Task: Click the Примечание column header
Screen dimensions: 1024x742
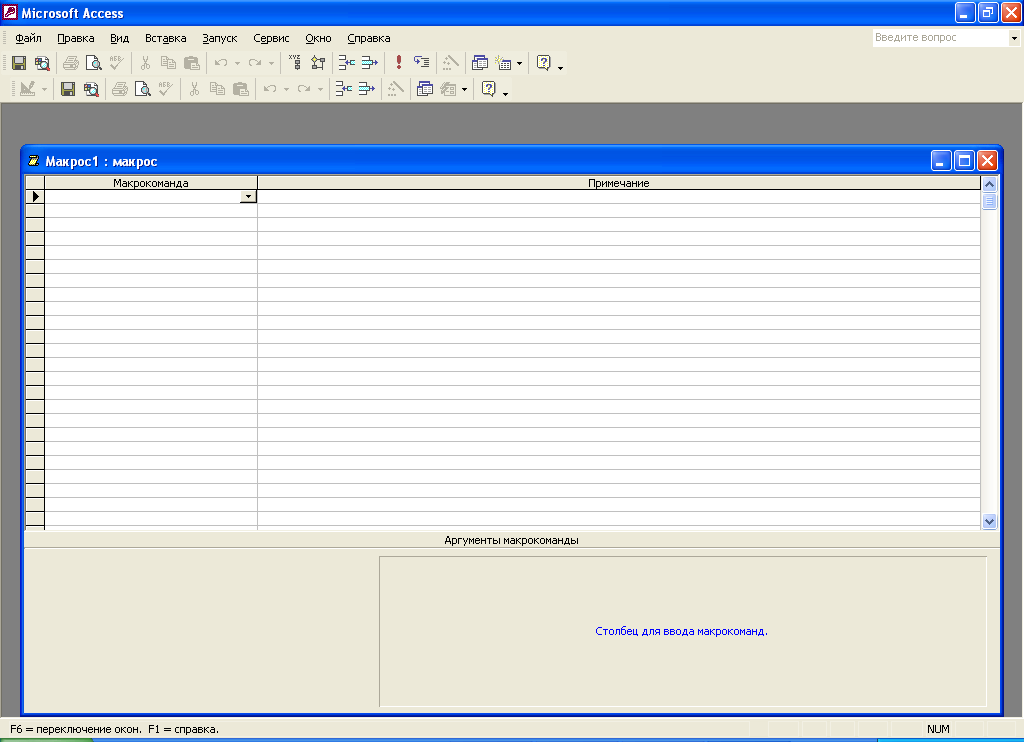Action: (x=618, y=183)
